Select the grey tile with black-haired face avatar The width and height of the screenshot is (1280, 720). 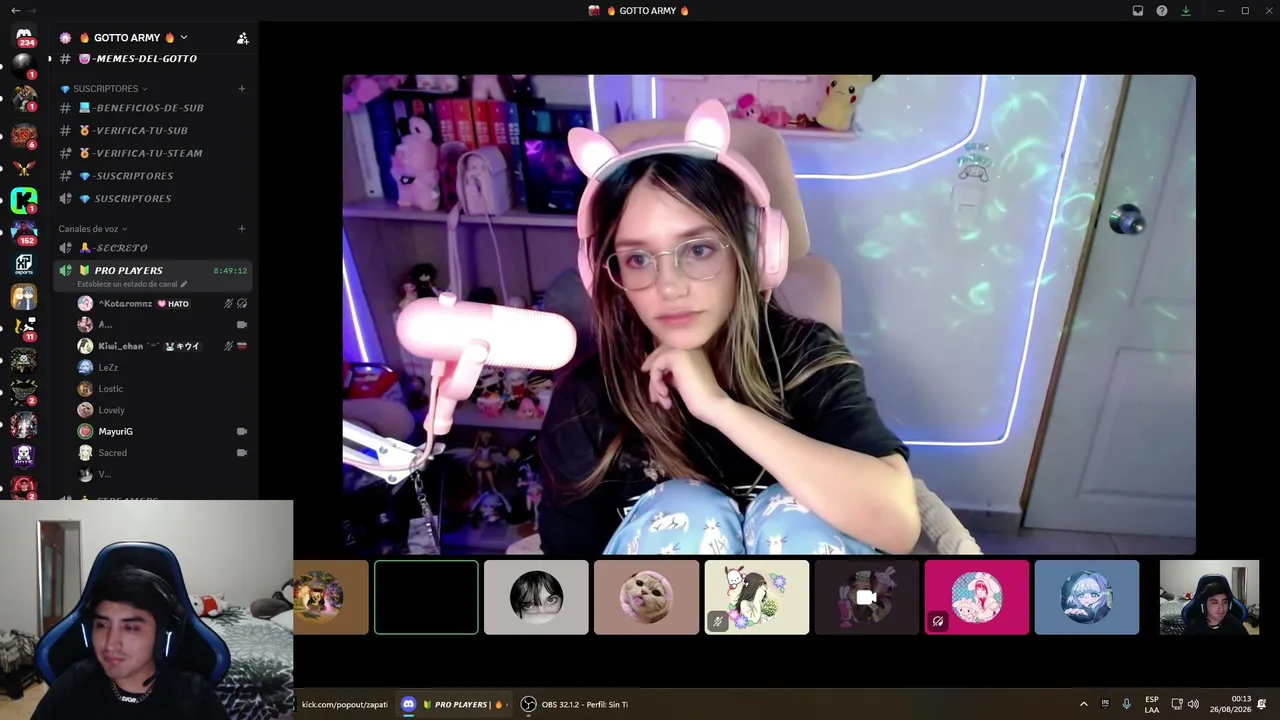[x=536, y=597]
